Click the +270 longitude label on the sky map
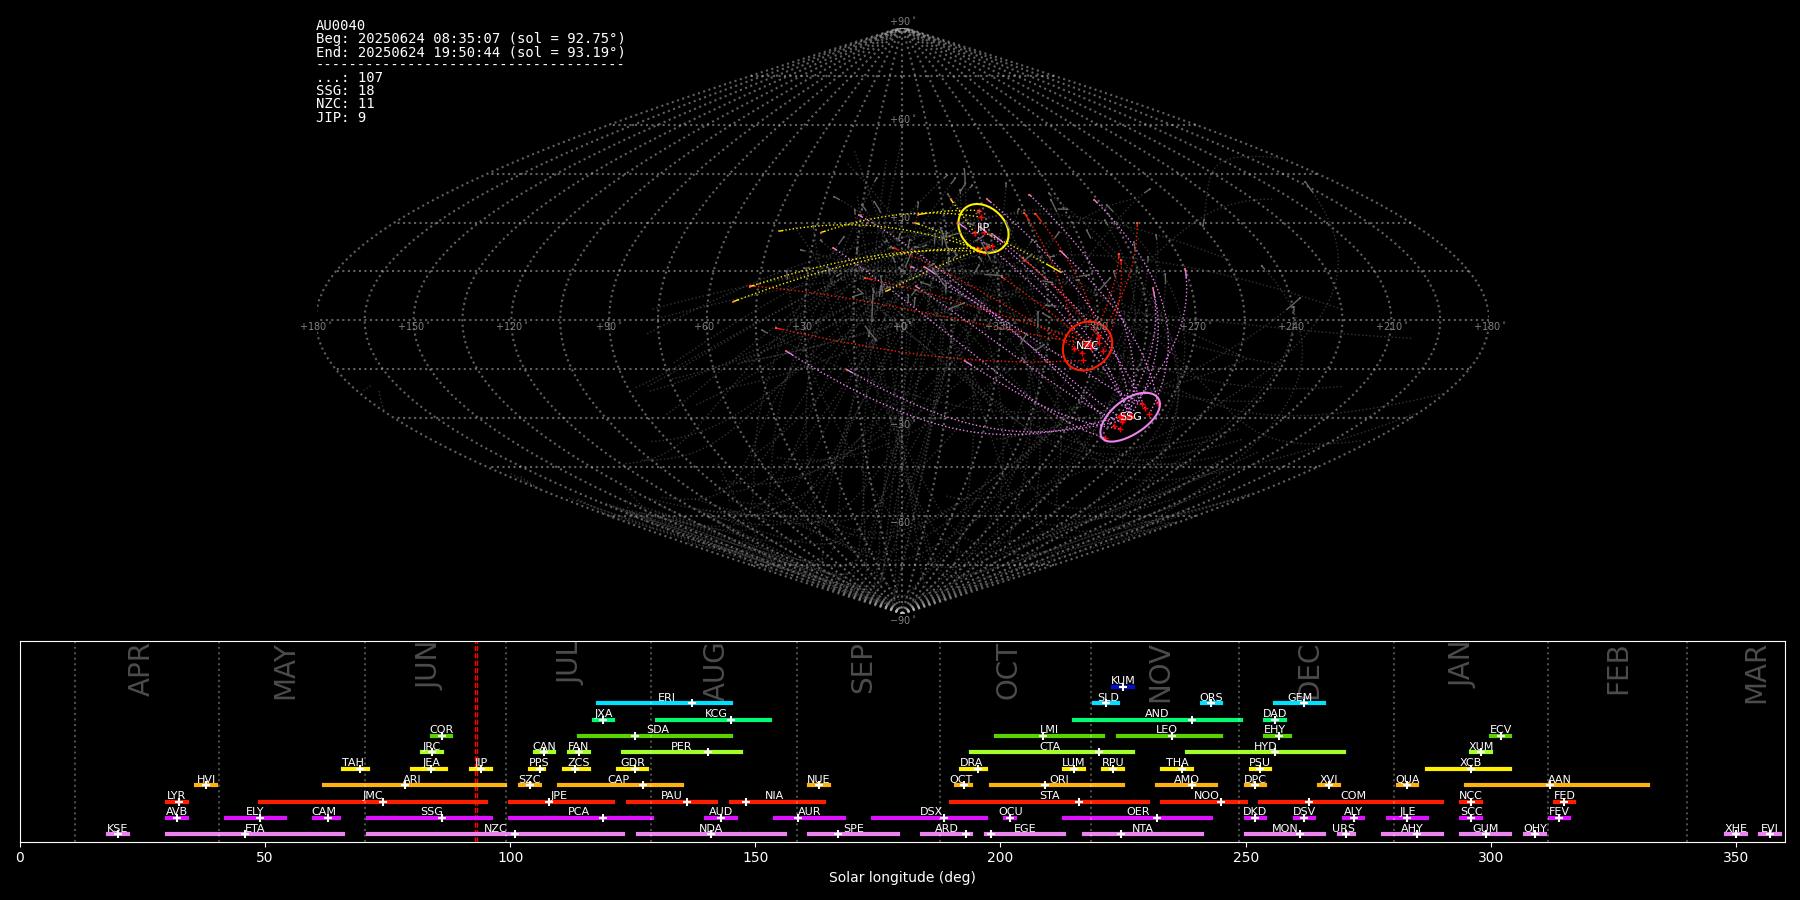 coord(1193,326)
